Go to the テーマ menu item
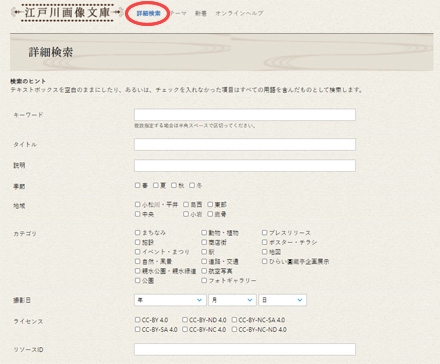Screen dimensions: 440x364 178,13
